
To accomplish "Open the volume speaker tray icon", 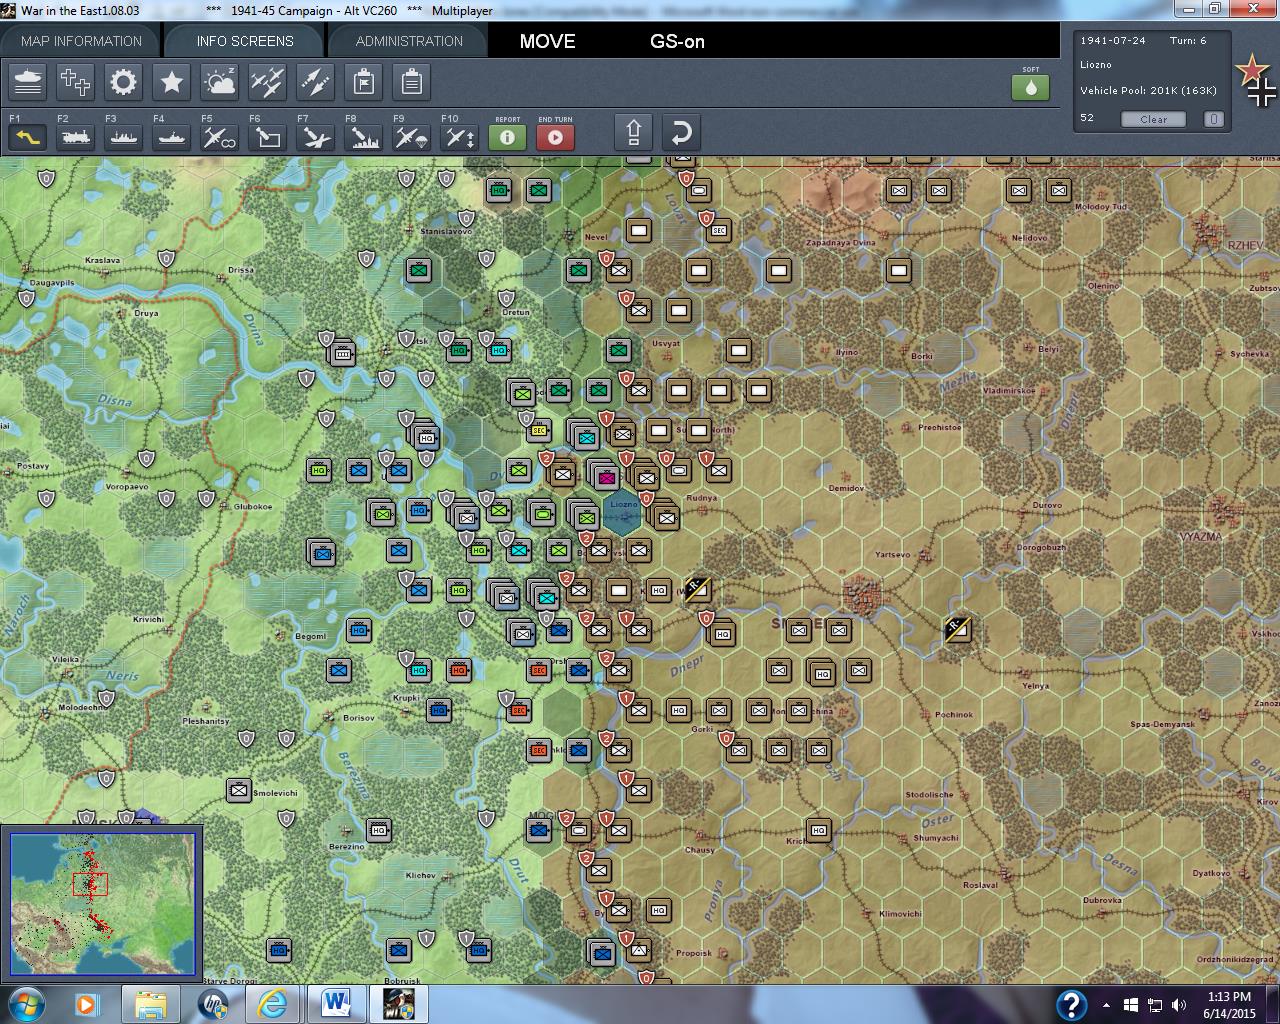I will [1179, 1005].
